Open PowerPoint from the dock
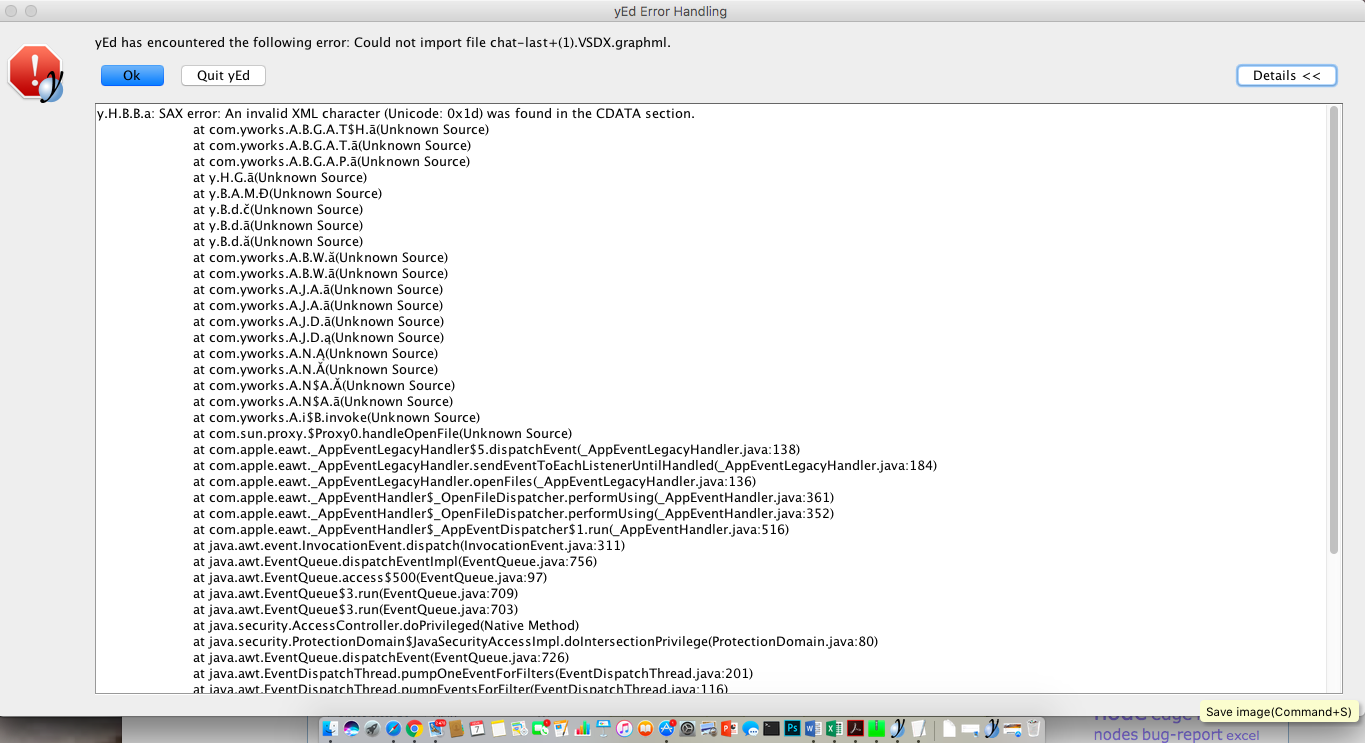Viewport: 1365px width, 743px height. point(729,729)
